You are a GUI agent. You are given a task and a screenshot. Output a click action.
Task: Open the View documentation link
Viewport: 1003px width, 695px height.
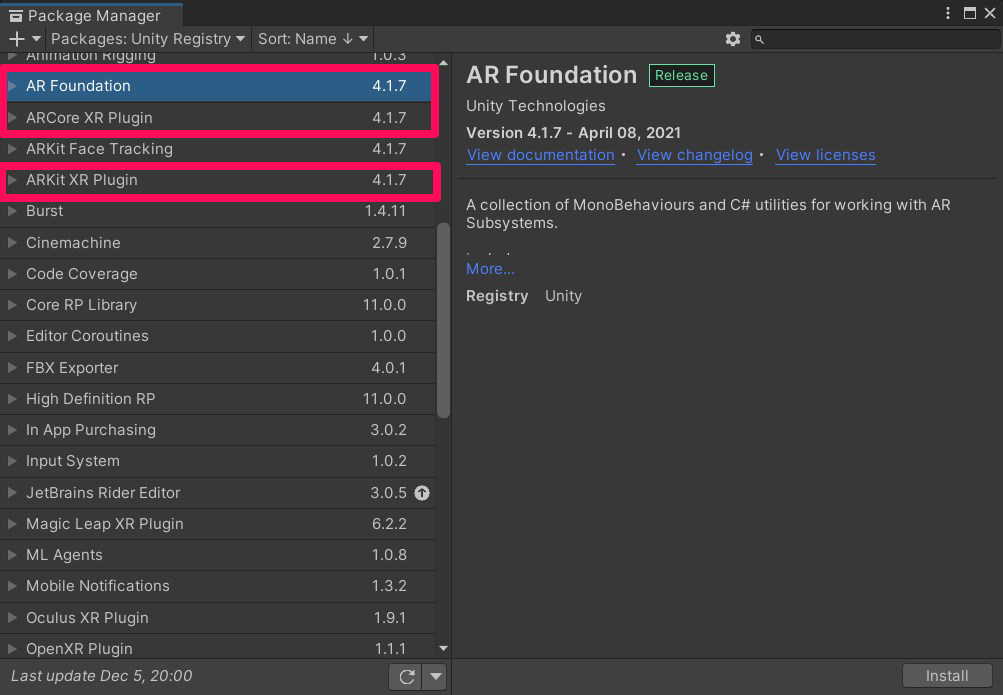pos(540,155)
